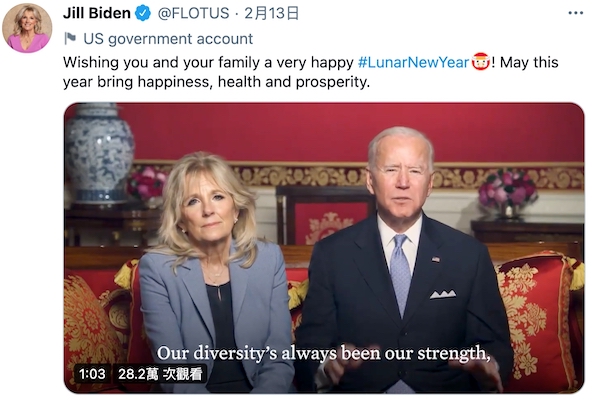
Task: Open the #LunarNewYear hashtag
Action: (413, 62)
